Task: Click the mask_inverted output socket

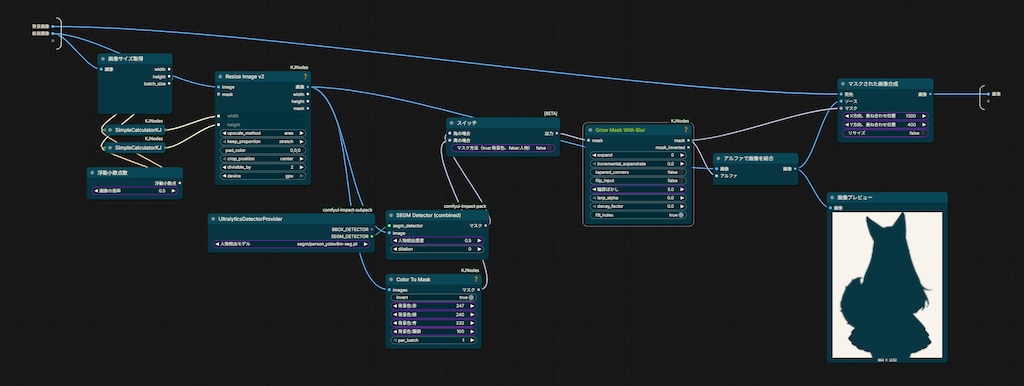Action: [x=688, y=148]
